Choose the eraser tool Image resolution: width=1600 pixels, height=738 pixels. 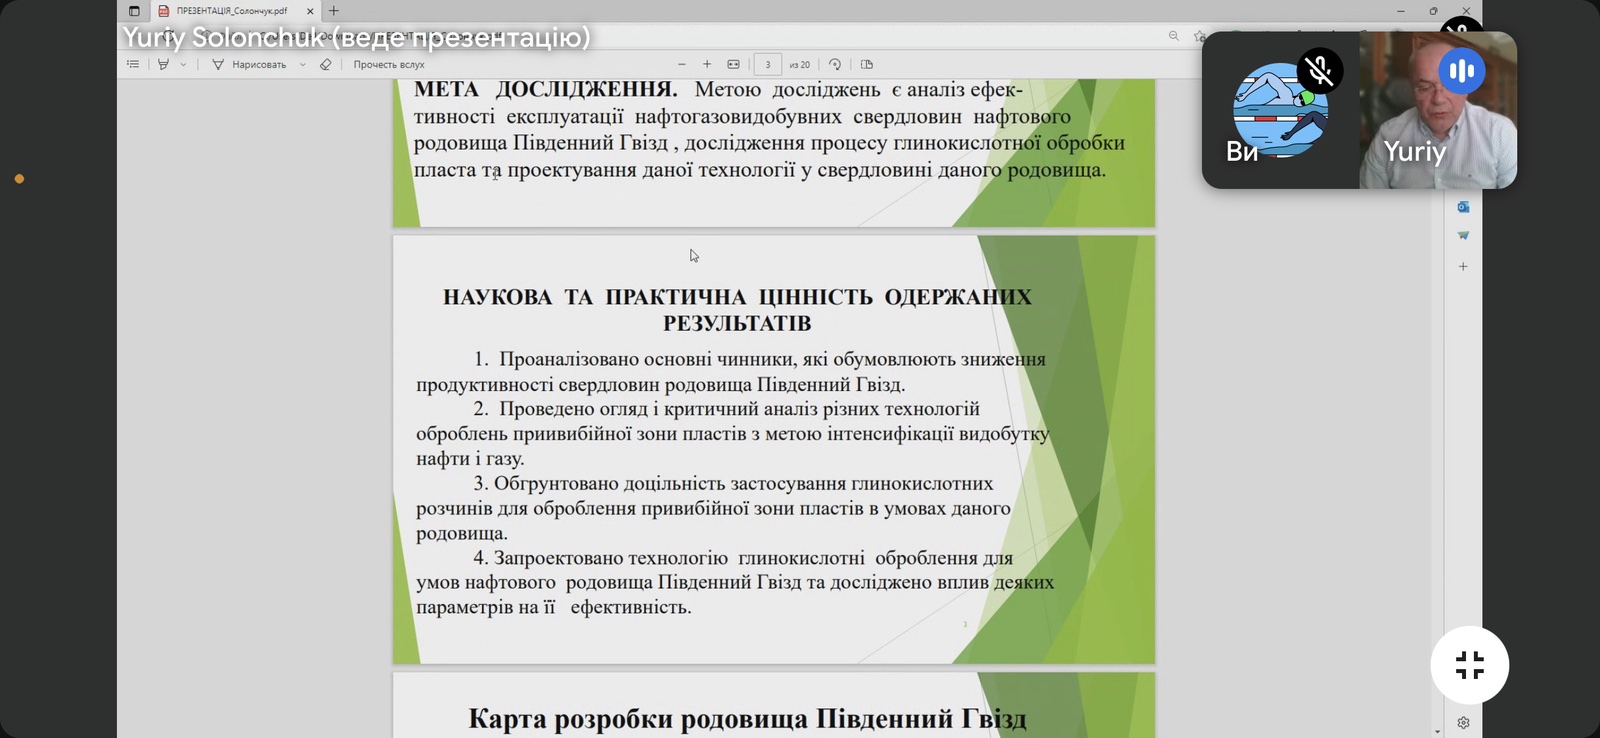[325, 64]
